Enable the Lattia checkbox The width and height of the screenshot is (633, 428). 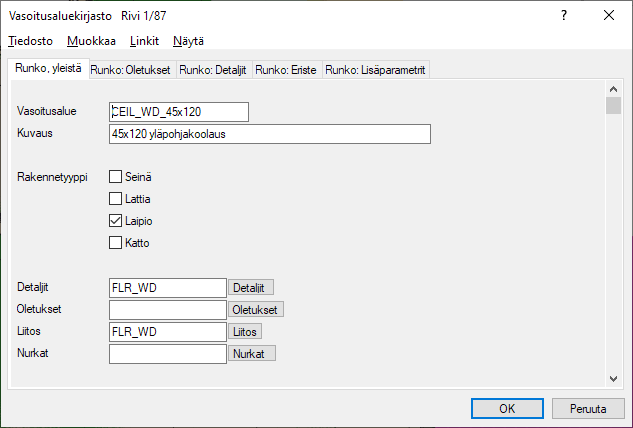(115, 199)
